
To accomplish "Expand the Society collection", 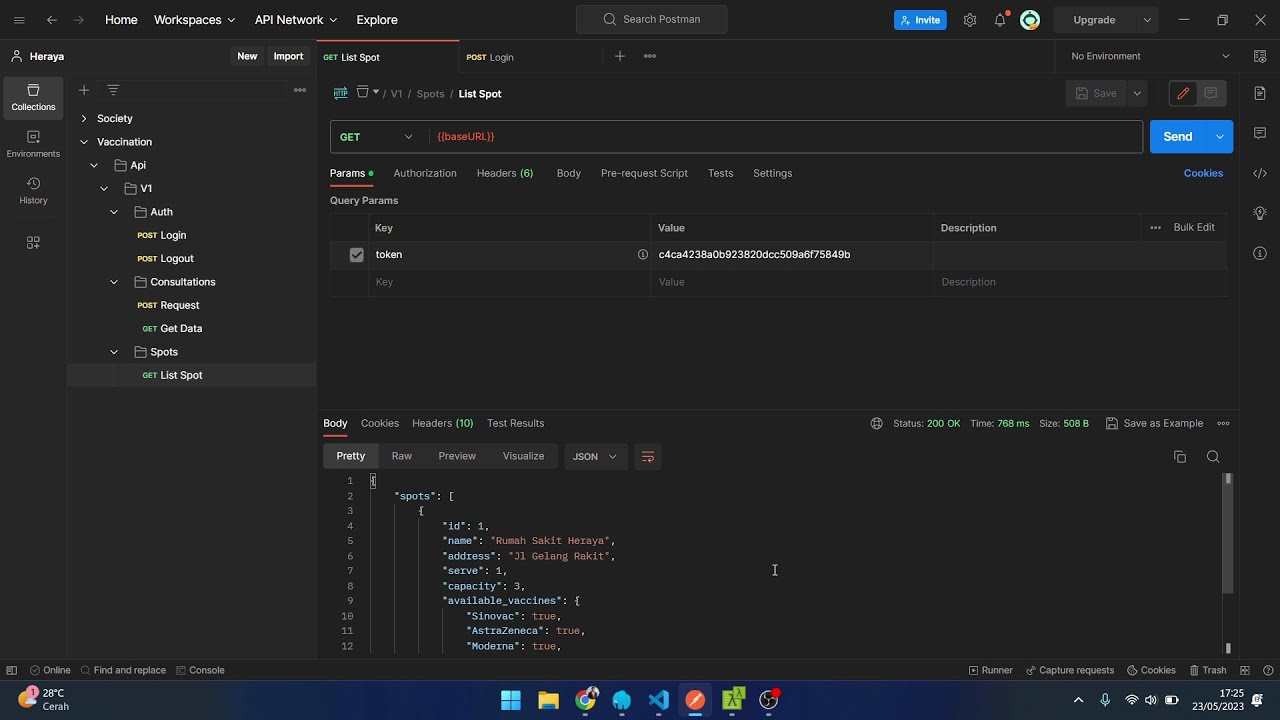I will click(x=84, y=118).
